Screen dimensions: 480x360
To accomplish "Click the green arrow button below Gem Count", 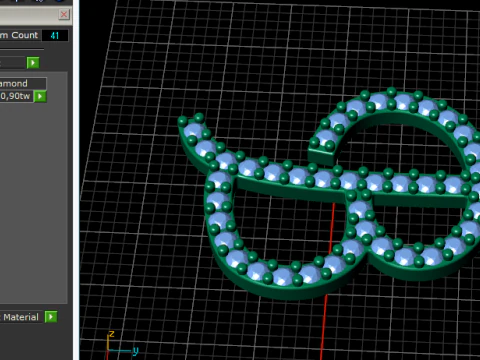I will point(33,63).
